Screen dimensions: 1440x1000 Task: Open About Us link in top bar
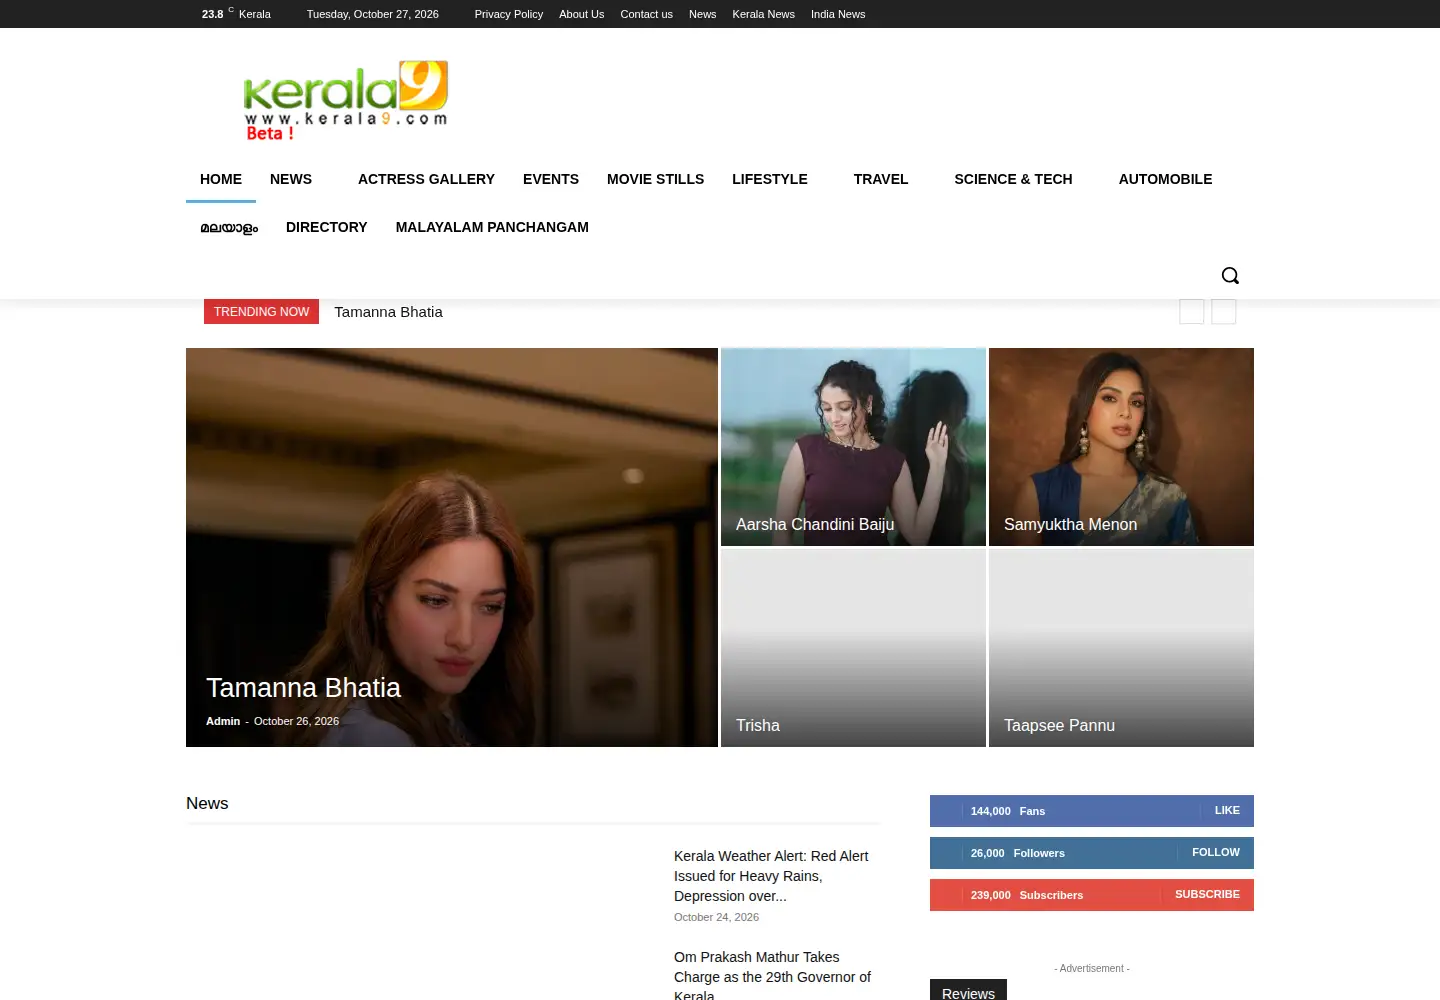[x=581, y=14]
